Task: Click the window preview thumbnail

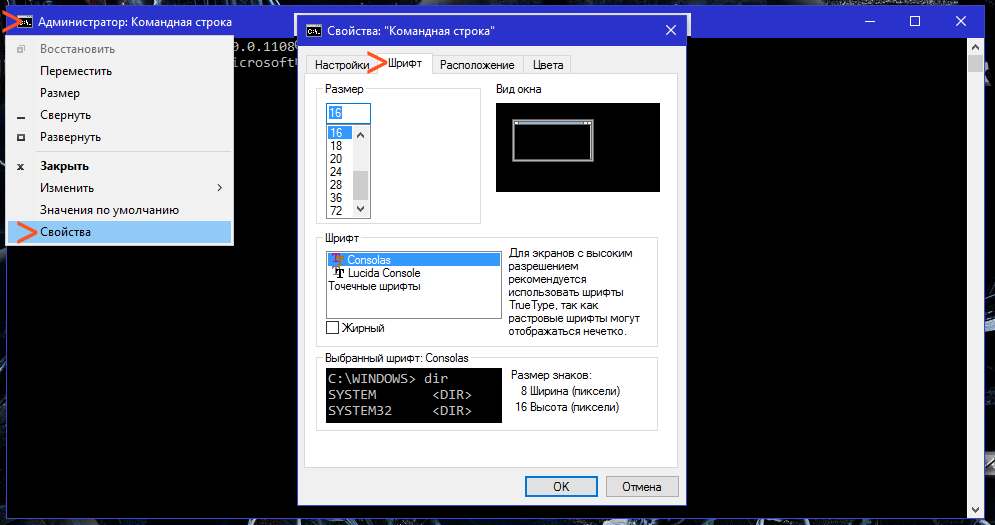Action: (x=577, y=147)
